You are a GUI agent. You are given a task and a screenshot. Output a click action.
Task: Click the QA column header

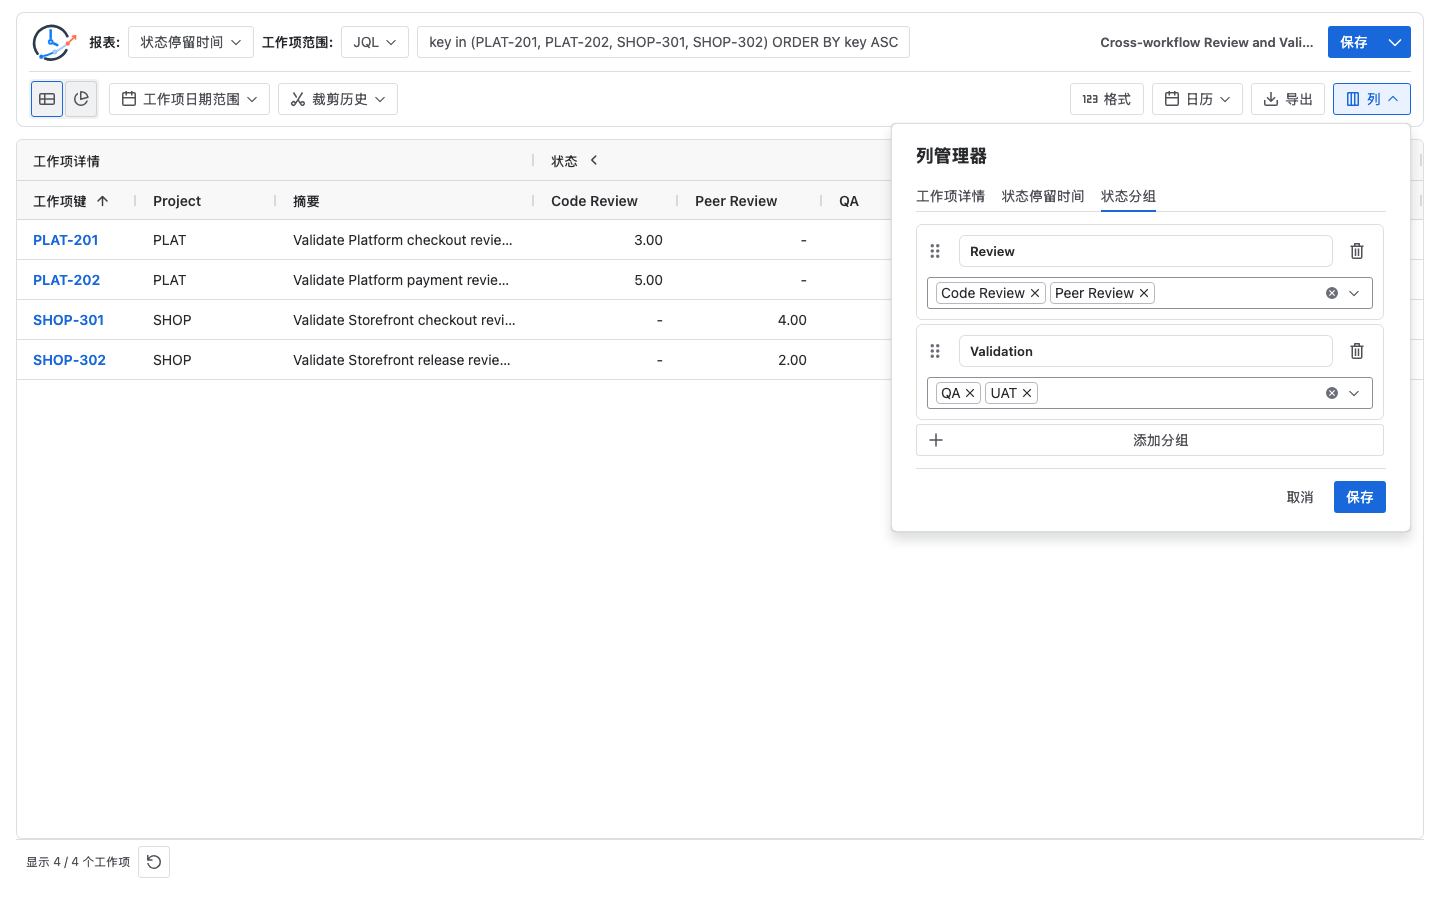(x=849, y=201)
